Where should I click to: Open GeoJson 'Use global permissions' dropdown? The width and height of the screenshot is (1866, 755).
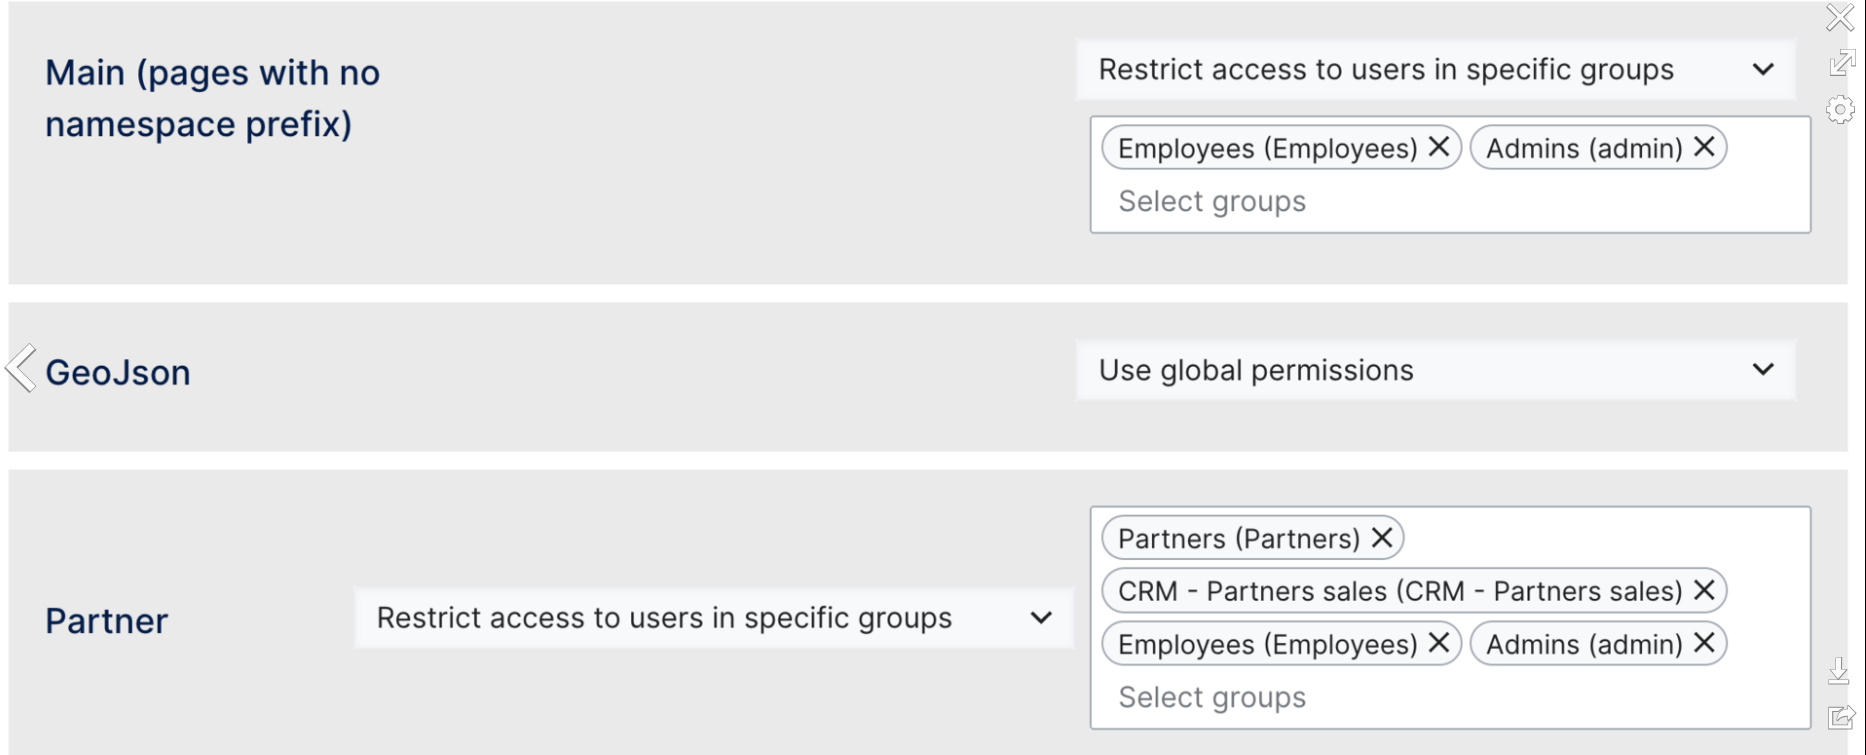tap(1435, 370)
